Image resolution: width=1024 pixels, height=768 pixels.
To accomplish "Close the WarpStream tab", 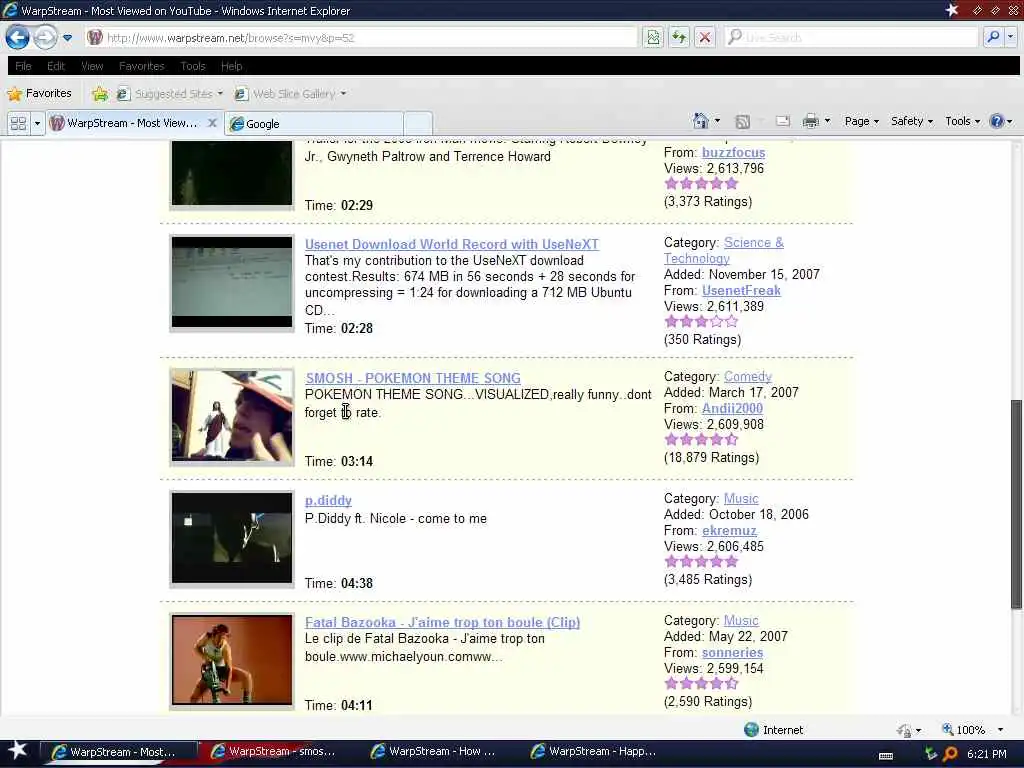I will click(212, 122).
